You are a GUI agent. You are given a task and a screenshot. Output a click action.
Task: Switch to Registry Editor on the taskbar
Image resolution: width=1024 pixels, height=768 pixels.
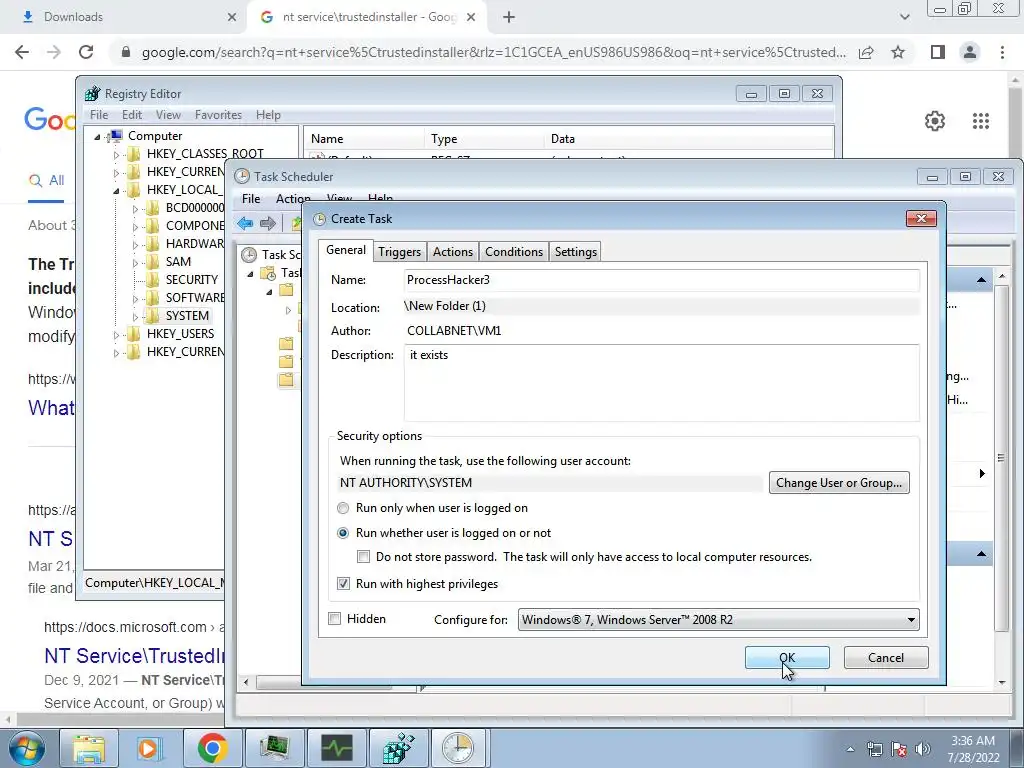coord(398,748)
